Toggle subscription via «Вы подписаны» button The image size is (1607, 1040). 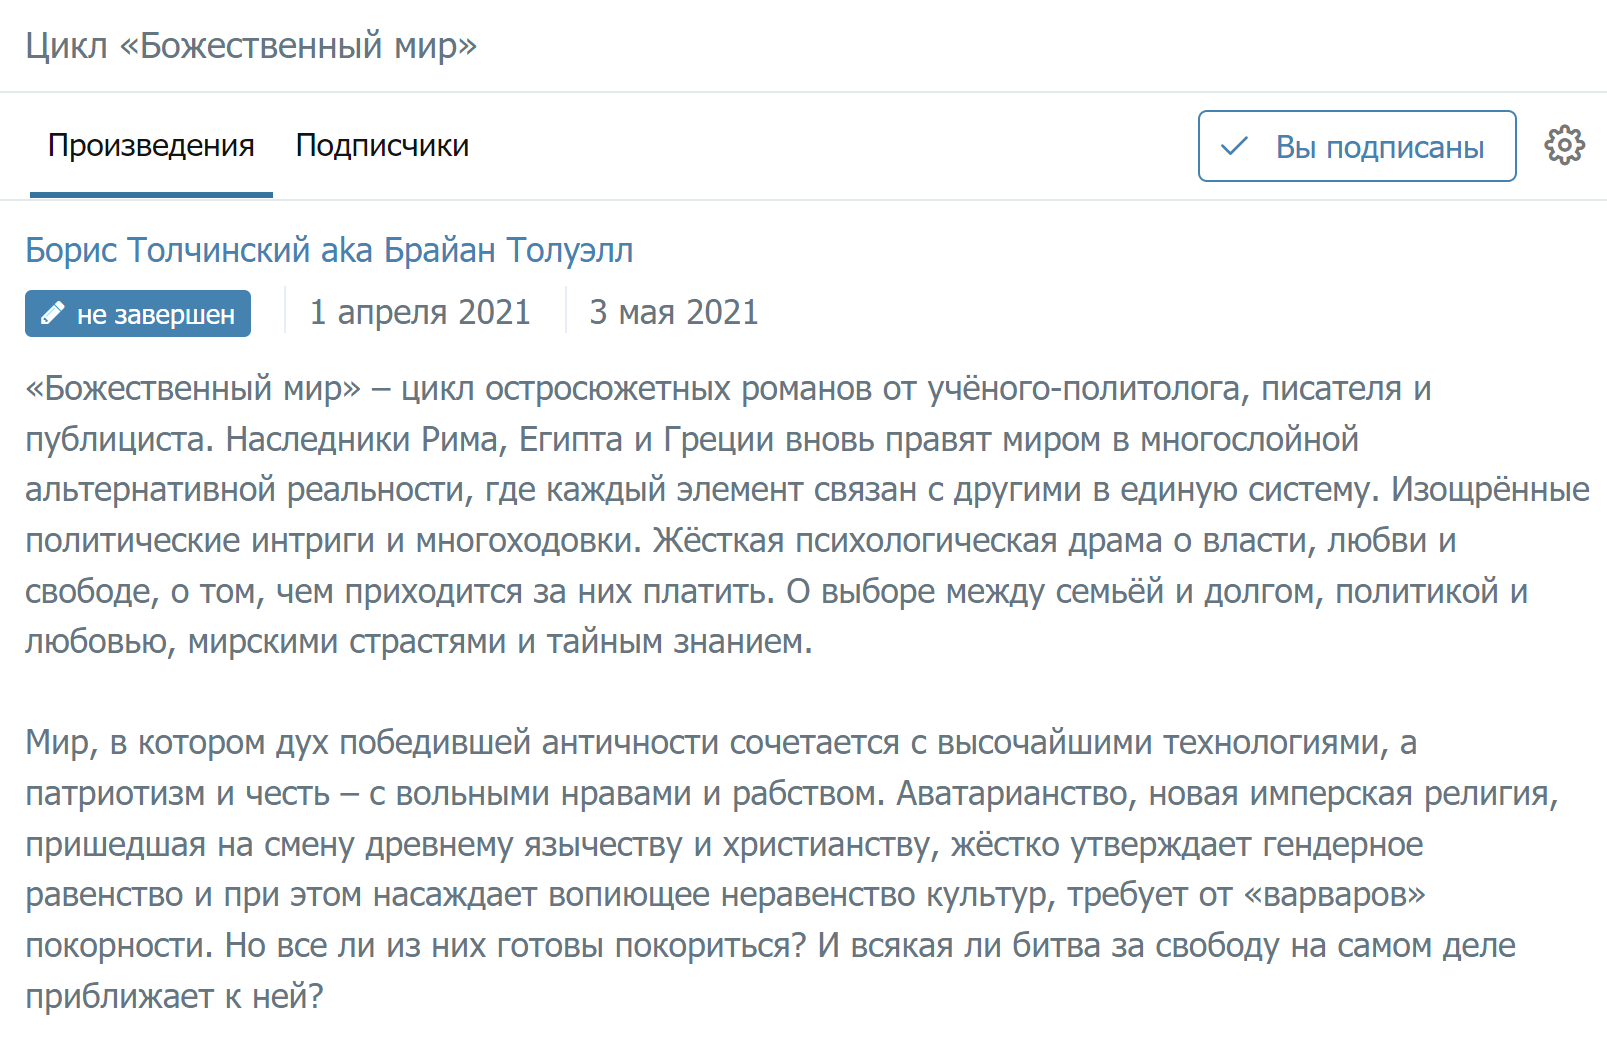[x=1356, y=147]
